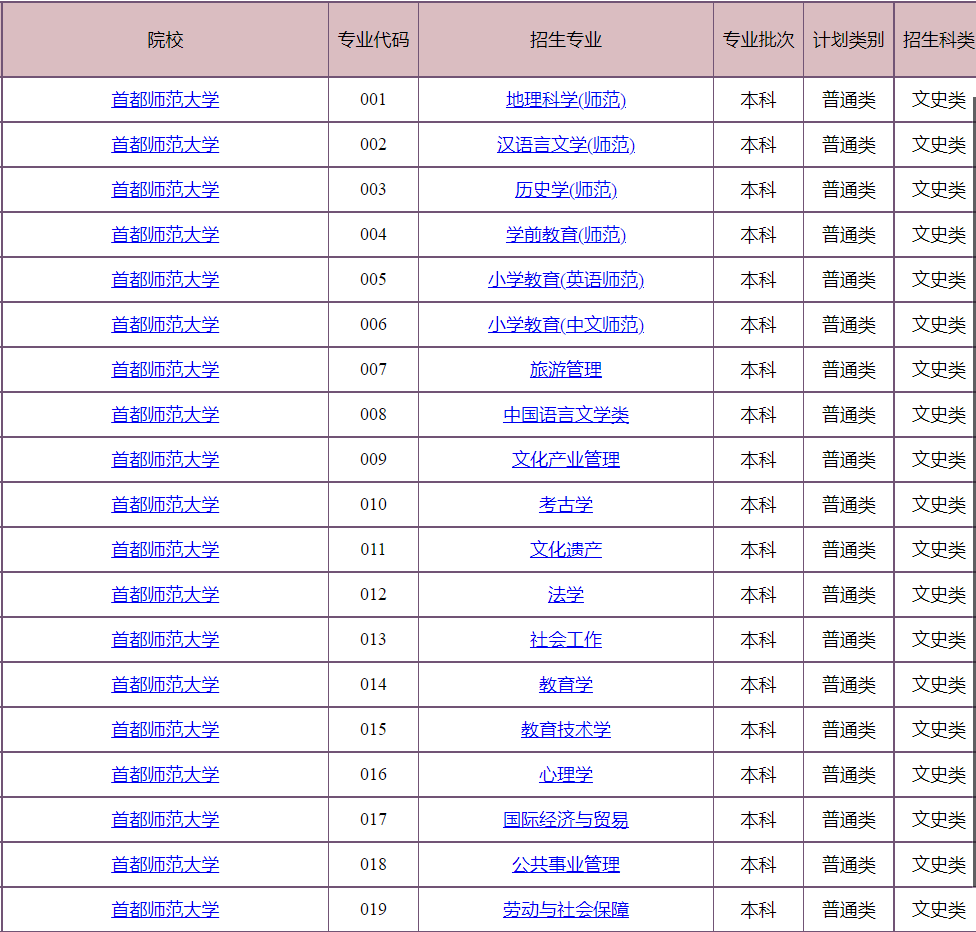
Task: Open 首都师范大学 link in row 002
Action: 165,144
